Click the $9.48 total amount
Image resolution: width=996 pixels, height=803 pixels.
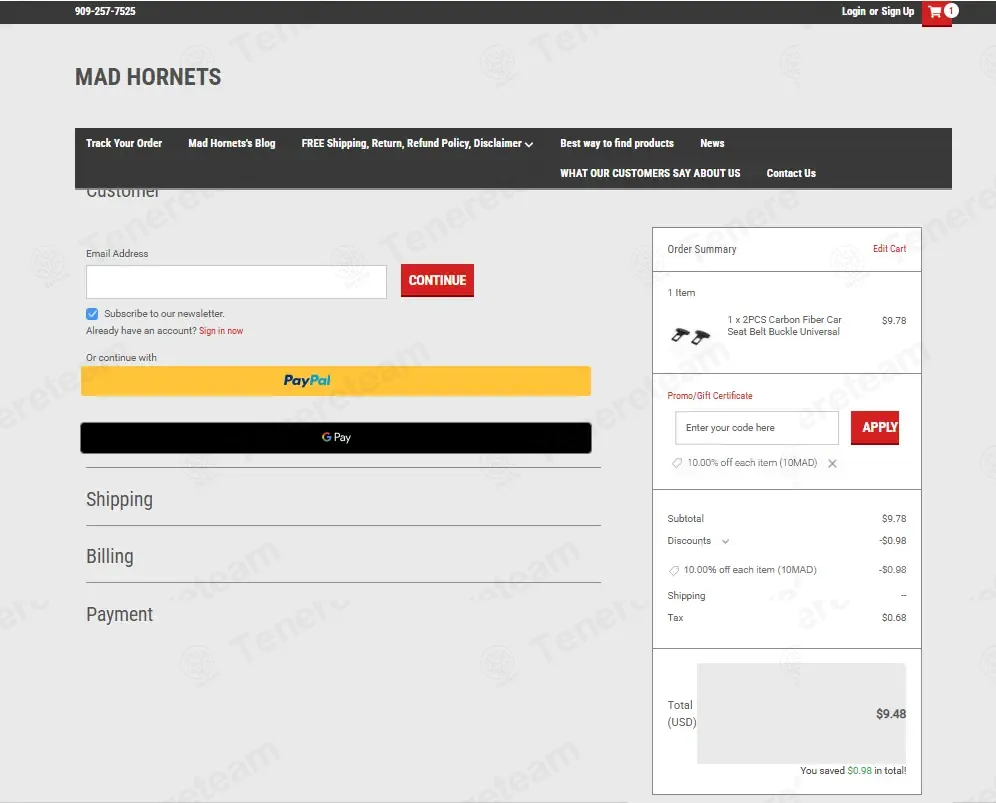click(x=891, y=714)
